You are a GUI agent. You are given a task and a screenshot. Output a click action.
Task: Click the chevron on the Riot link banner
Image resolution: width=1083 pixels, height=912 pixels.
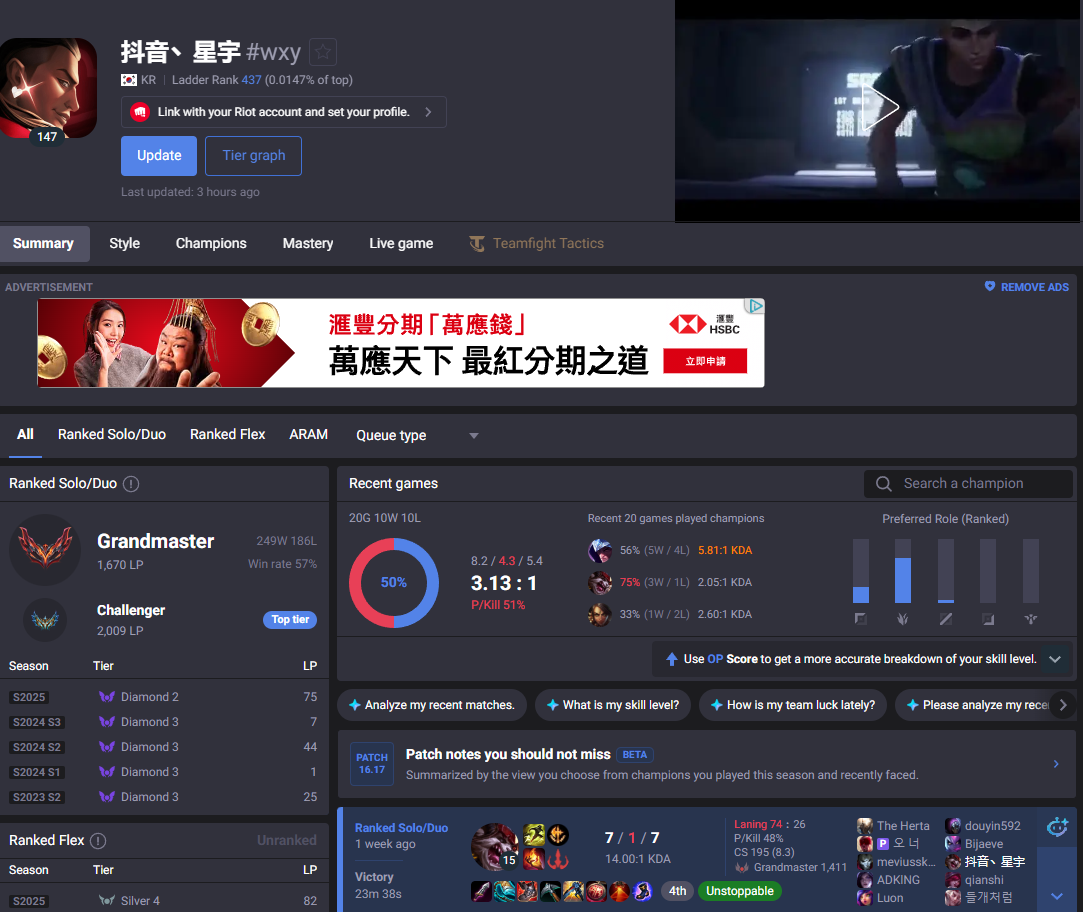click(x=428, y=112)
